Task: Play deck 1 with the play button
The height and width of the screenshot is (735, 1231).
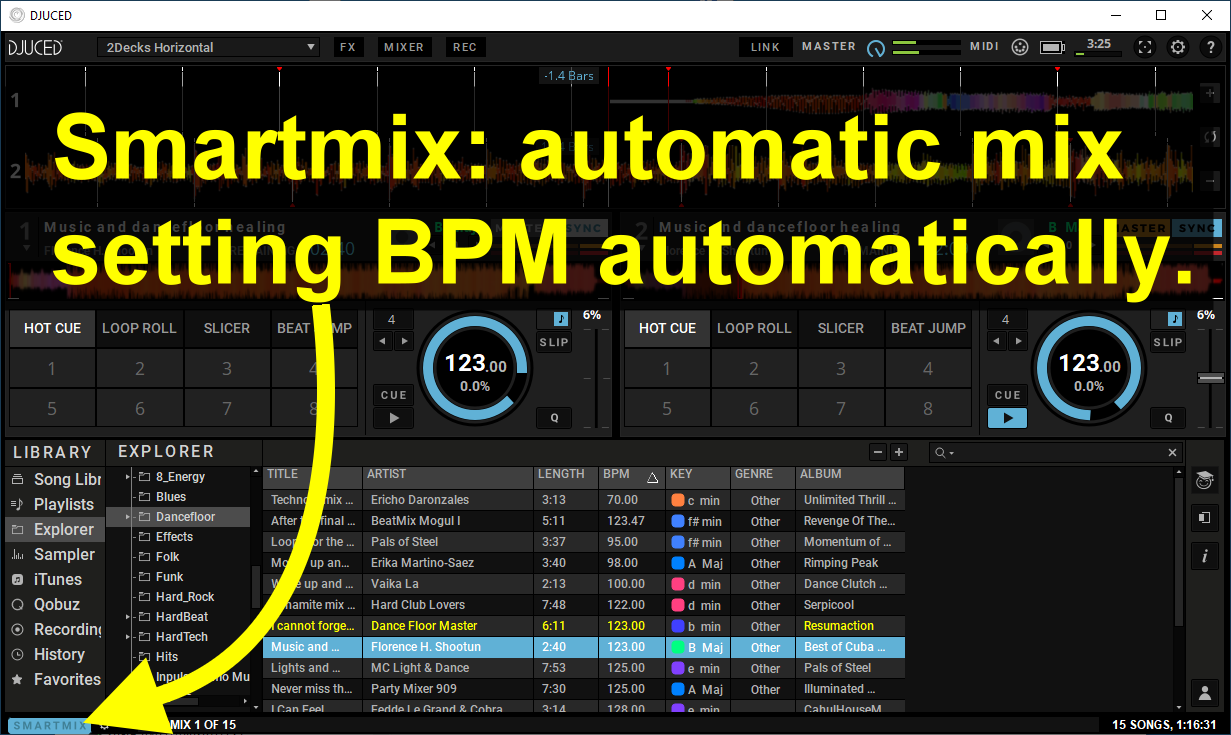Action: (394, 418)
